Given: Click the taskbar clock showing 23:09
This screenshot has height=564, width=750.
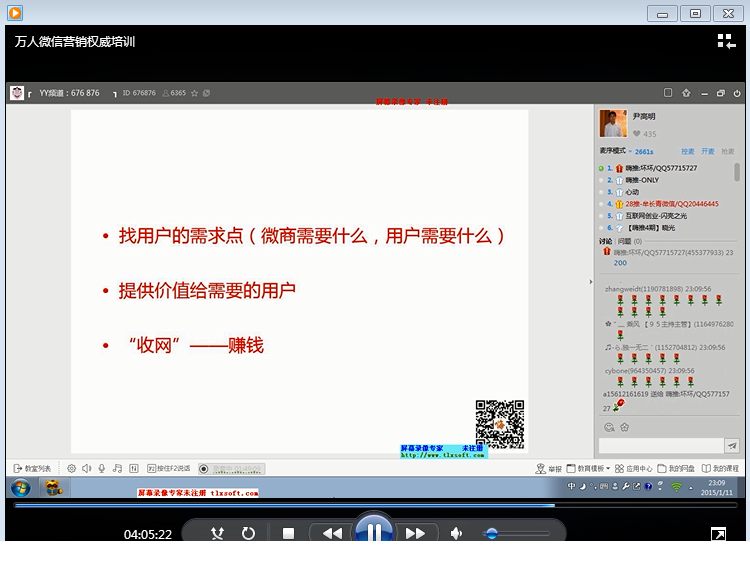Looking at the screenshot, I should point(717,487).
